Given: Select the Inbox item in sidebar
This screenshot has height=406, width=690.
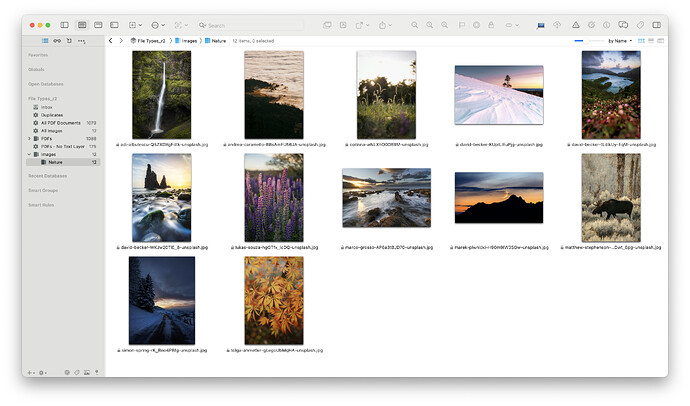Looking at the screenshot, I should point(46,107).
